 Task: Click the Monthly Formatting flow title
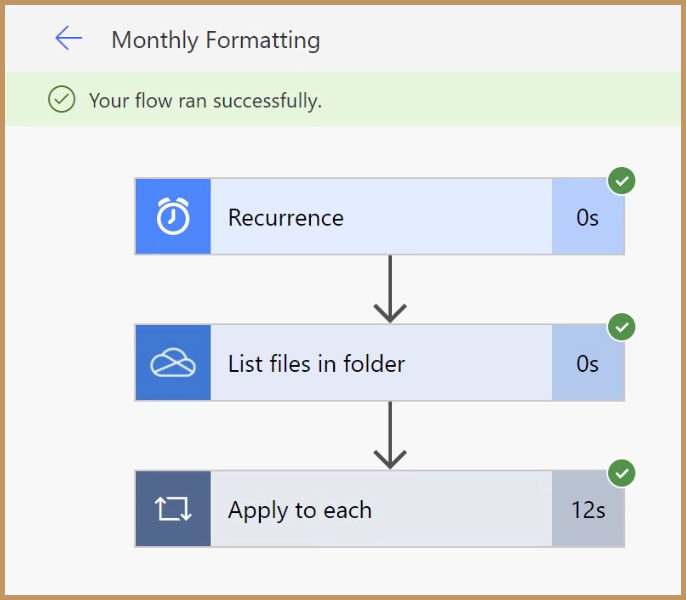[216, 40]
